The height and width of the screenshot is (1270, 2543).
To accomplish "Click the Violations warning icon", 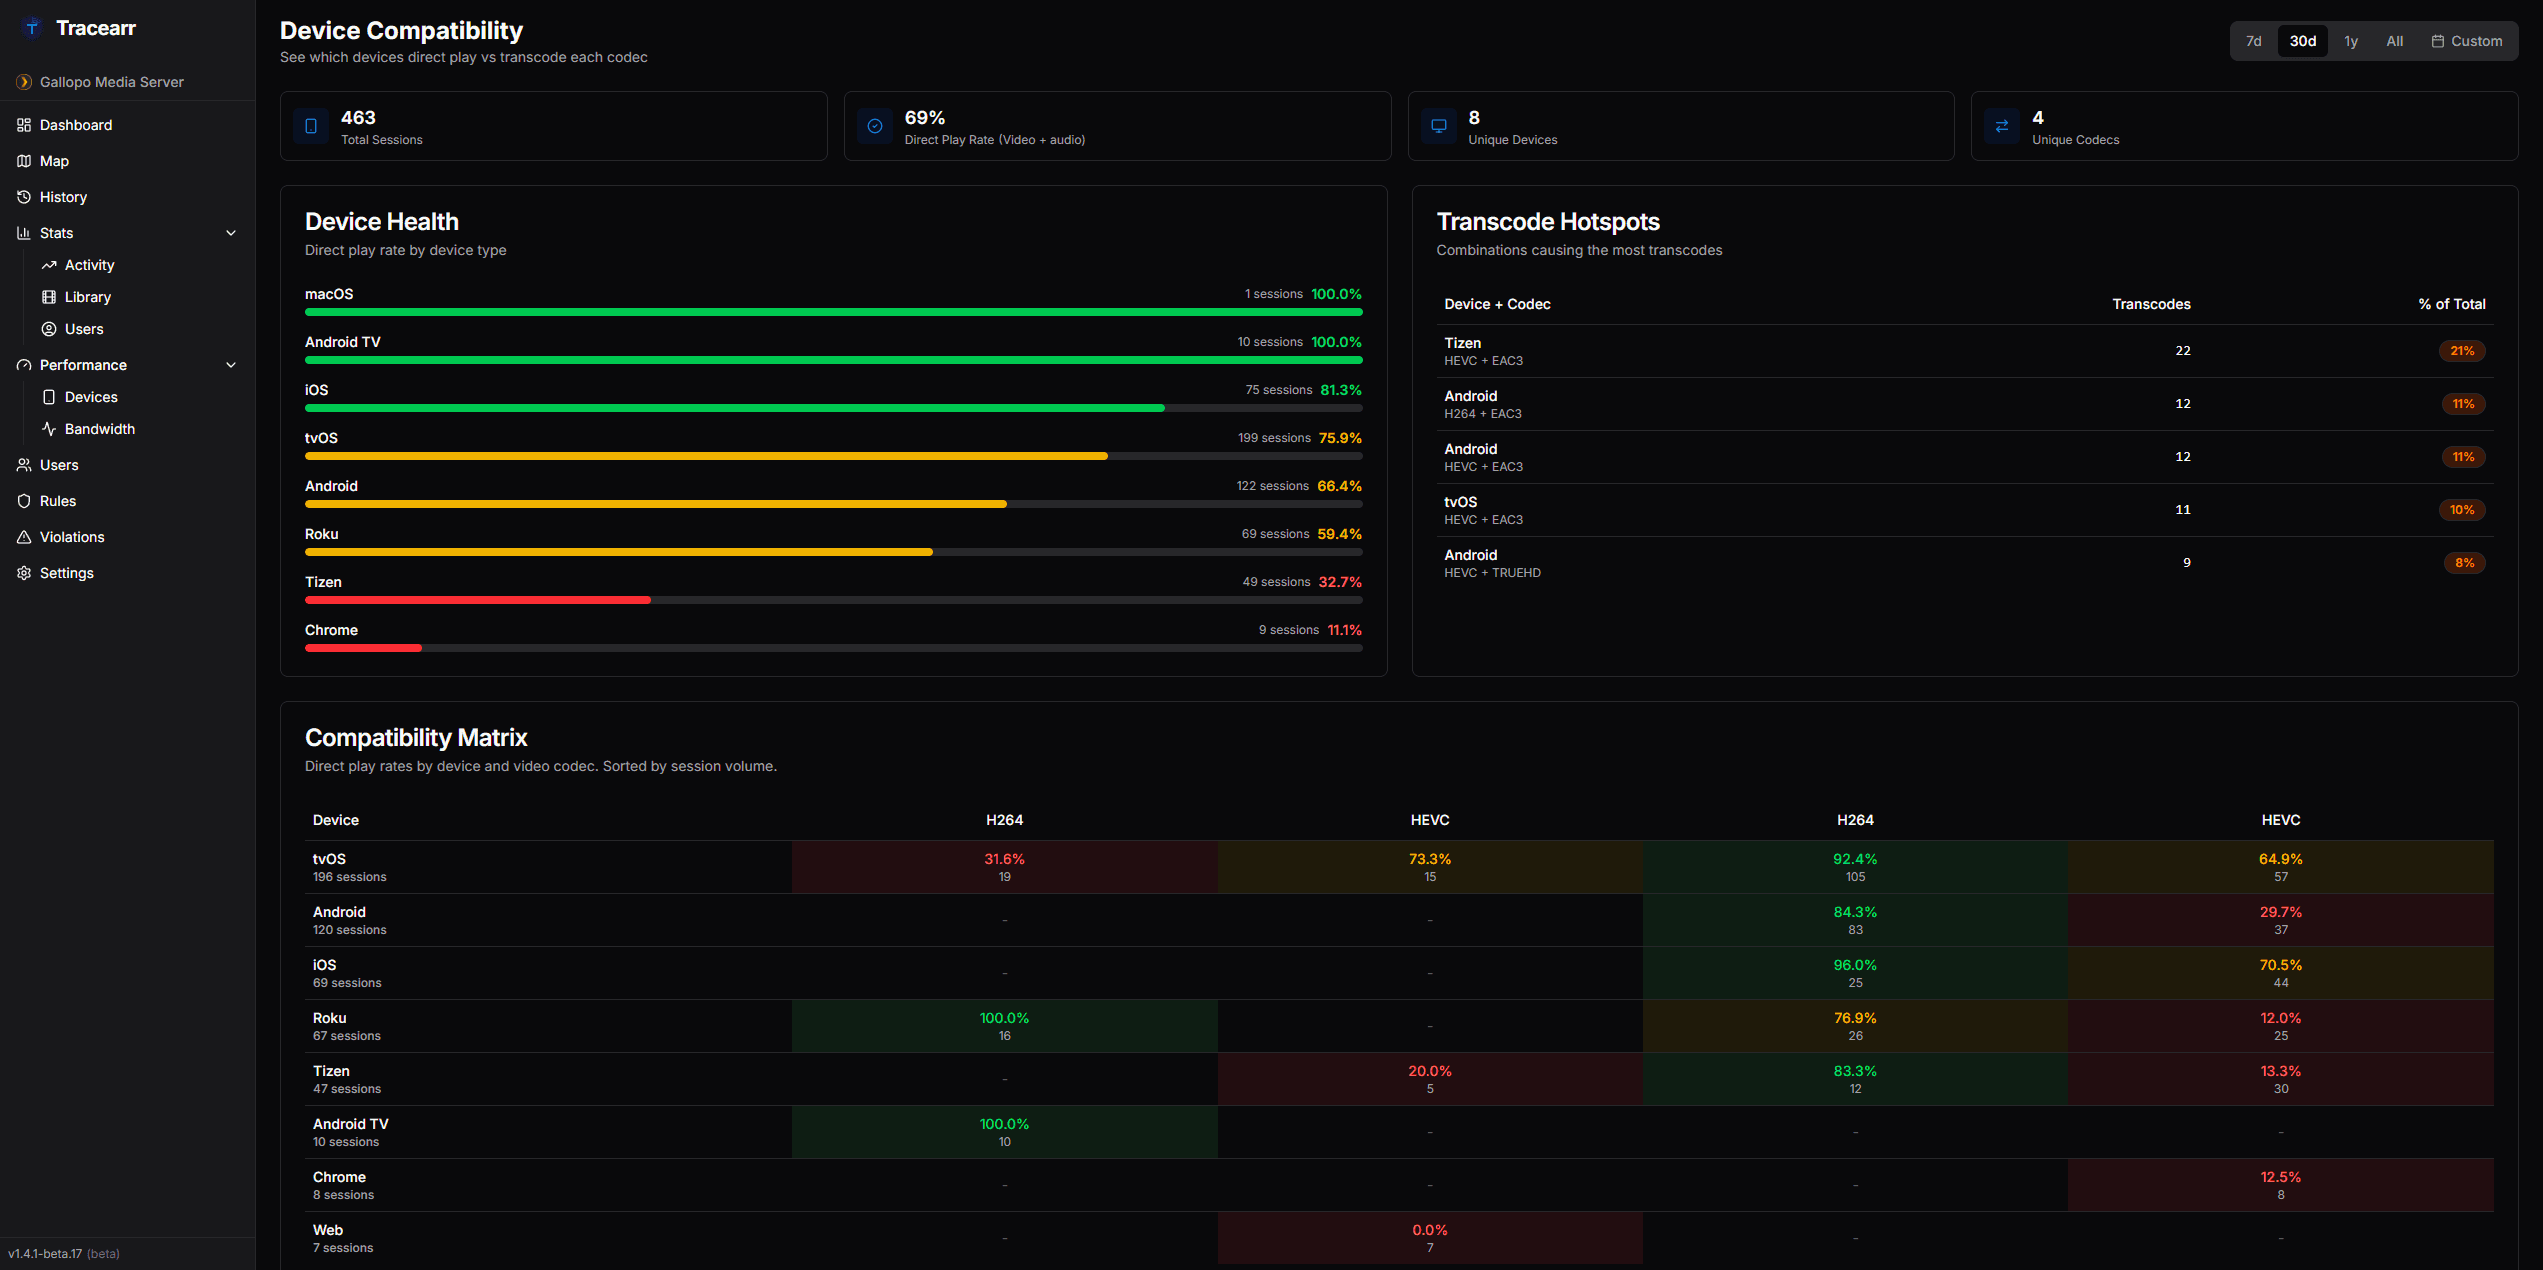I will click(25, 536).
